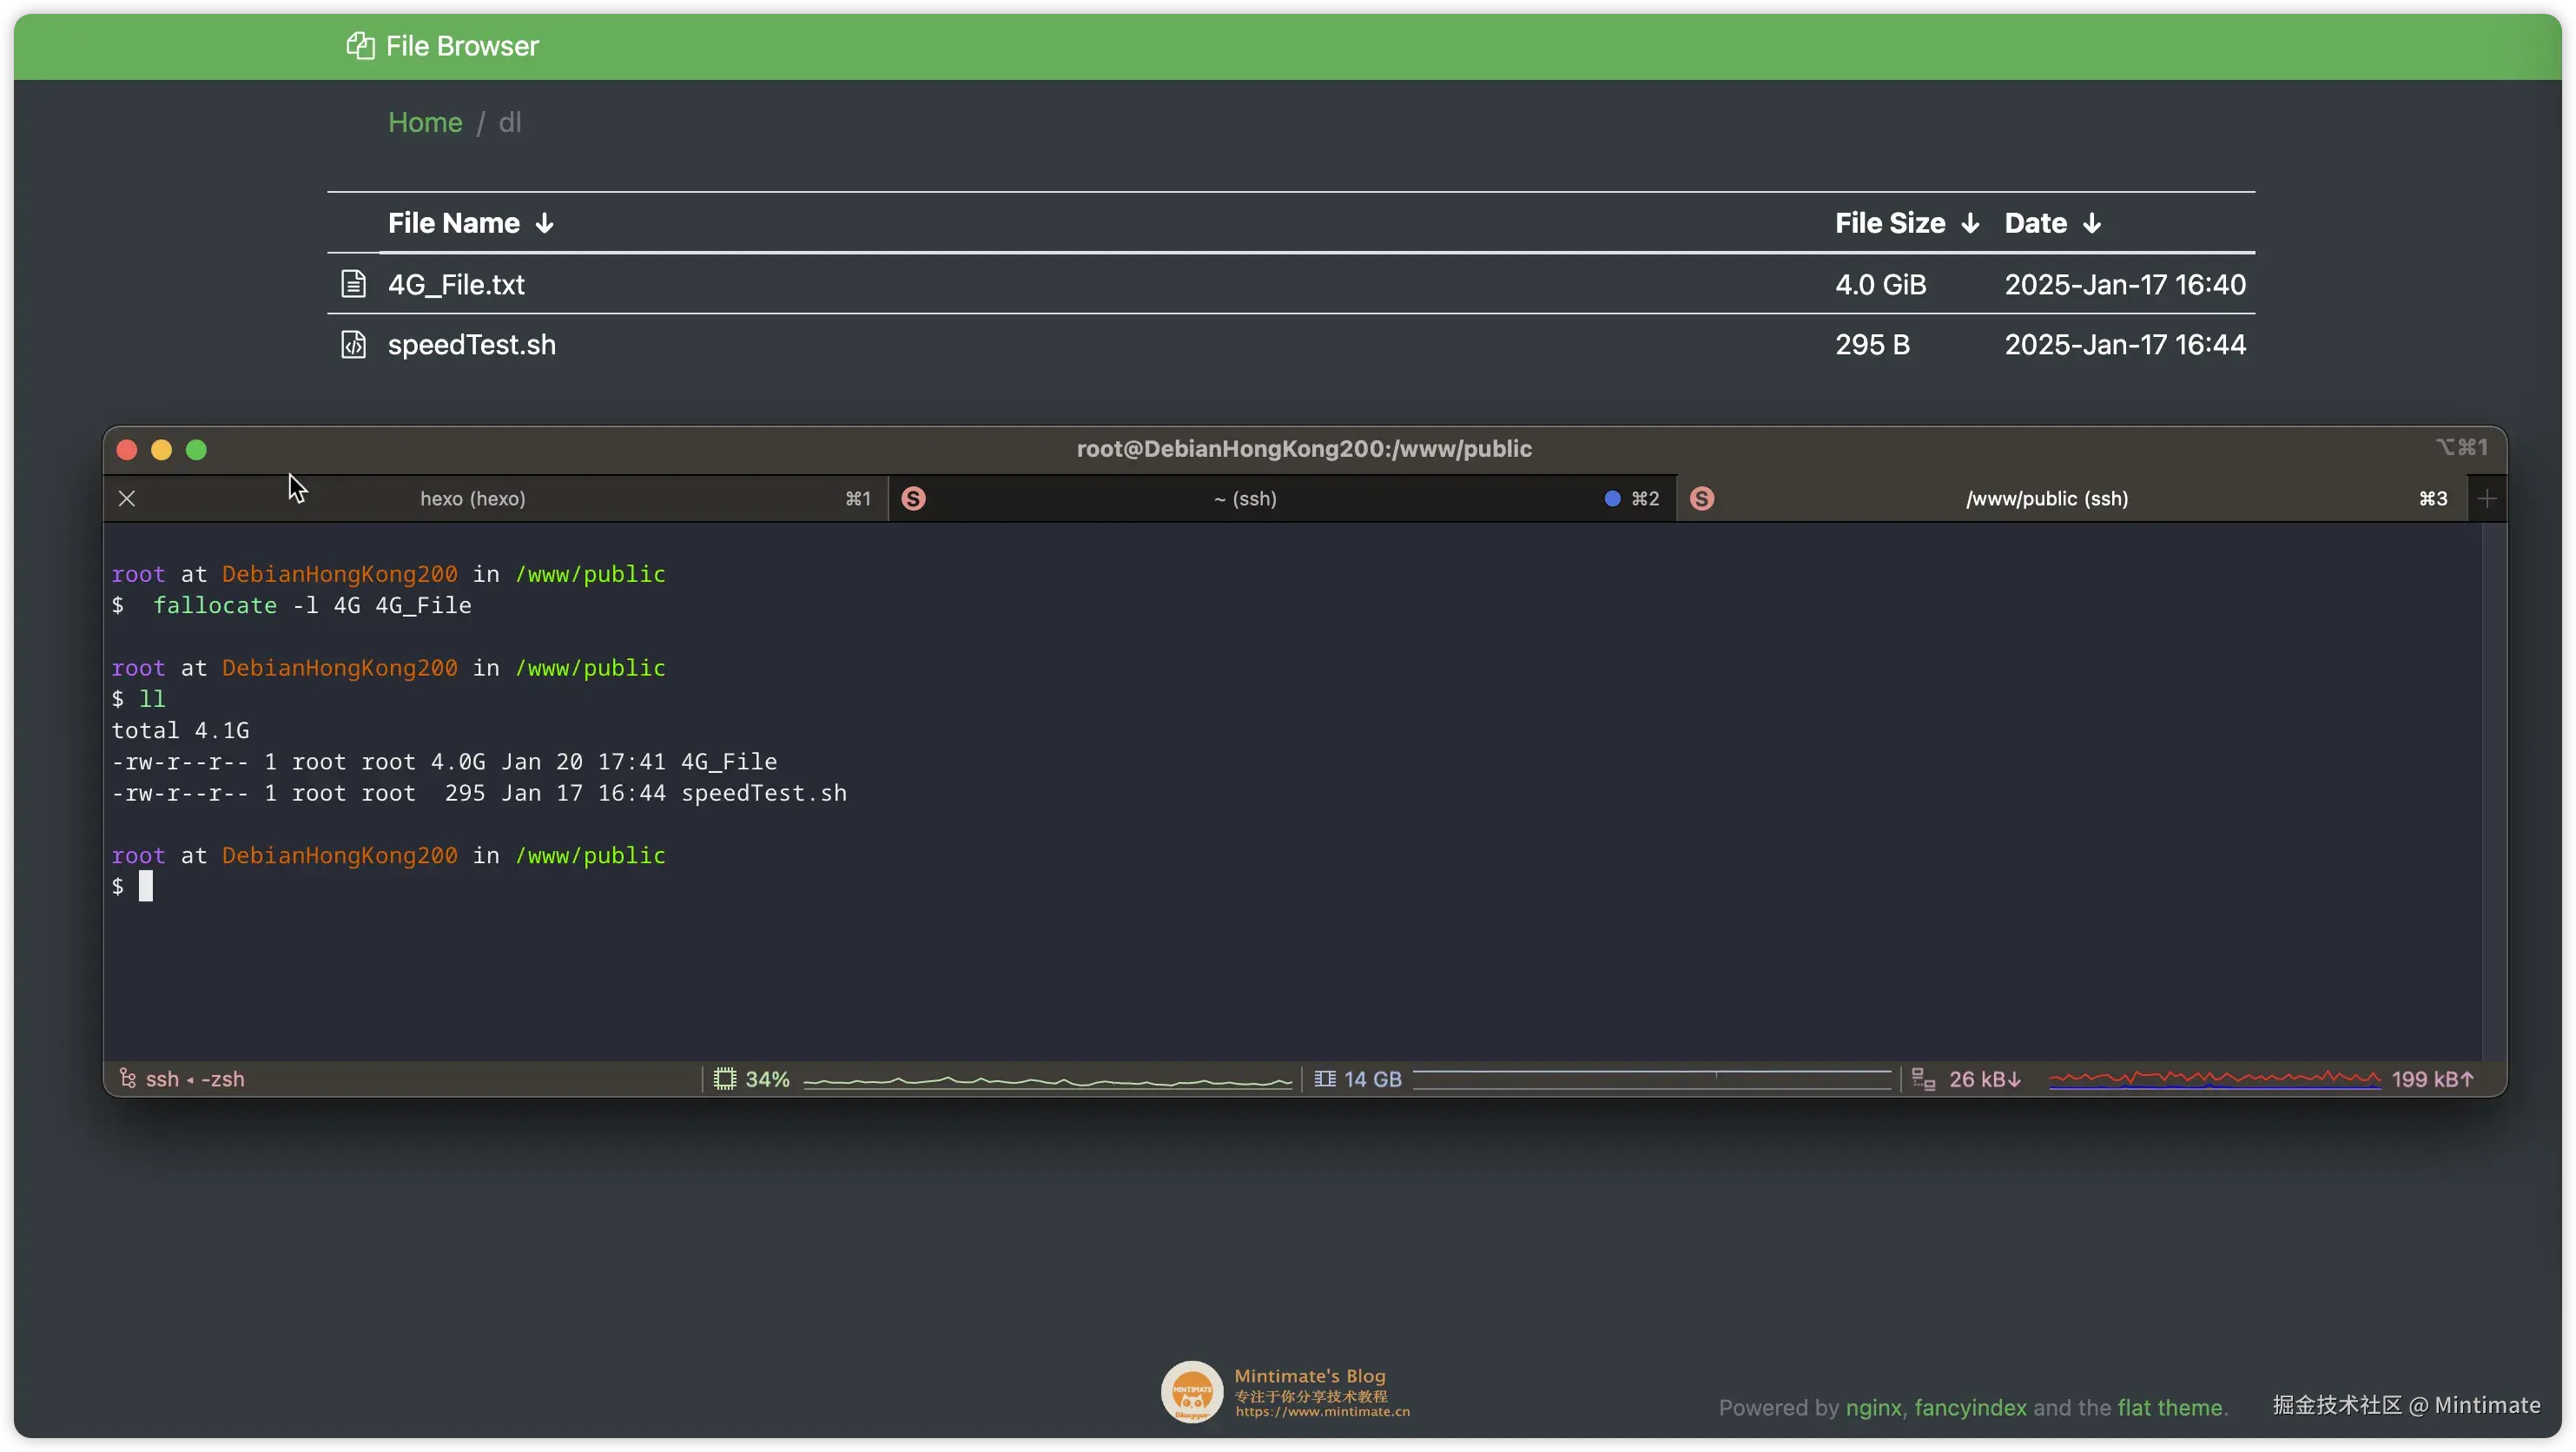Switch to the hexo (hexo) tab
The width and height of the screenshot is (2576, 1452).
(x=472, y=499)
